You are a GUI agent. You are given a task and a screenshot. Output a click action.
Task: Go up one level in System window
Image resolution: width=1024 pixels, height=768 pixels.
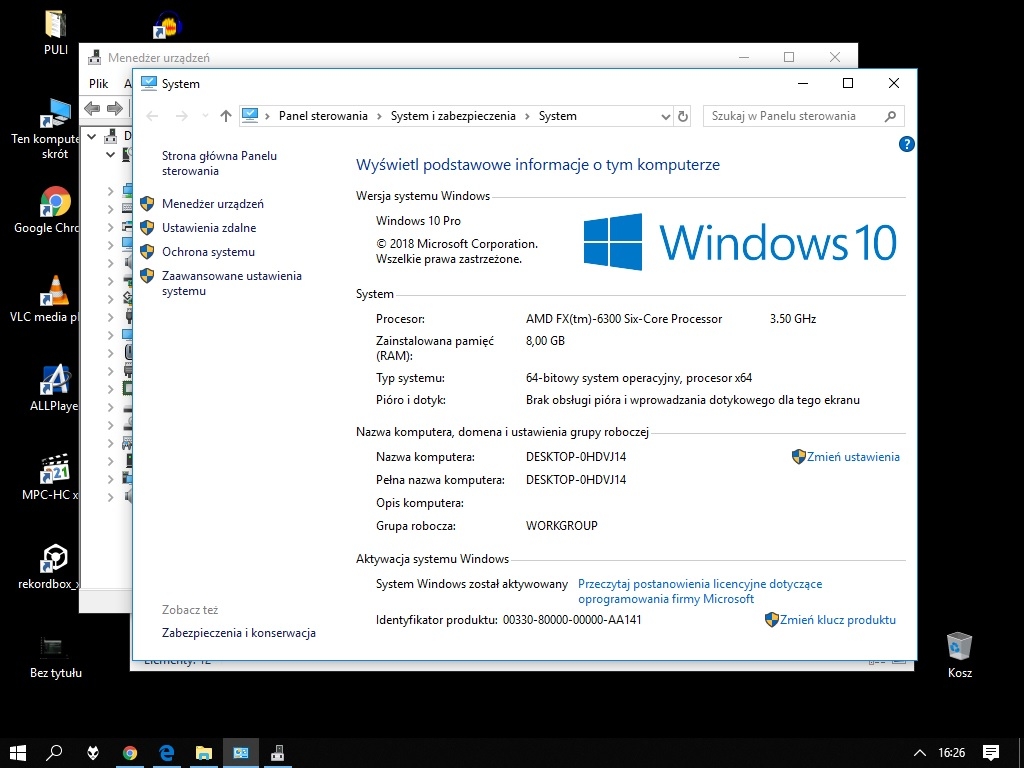coord(226,116)
